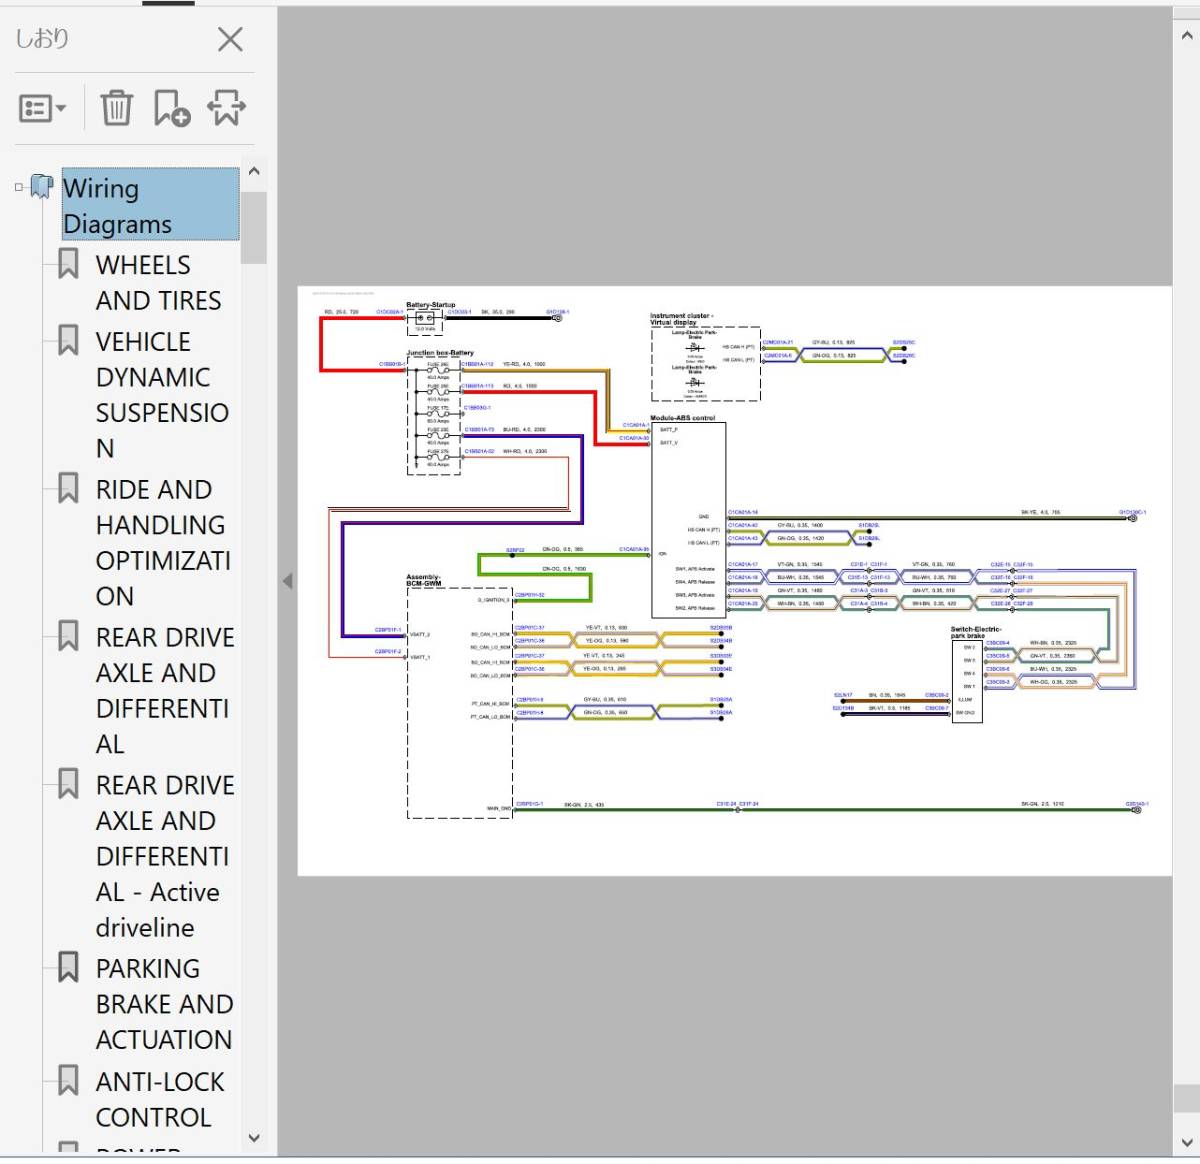This screenshot has width=1200, height=1164.
Task: Click bookmark list scroll down arrow
Action: tap(254, 1138)
